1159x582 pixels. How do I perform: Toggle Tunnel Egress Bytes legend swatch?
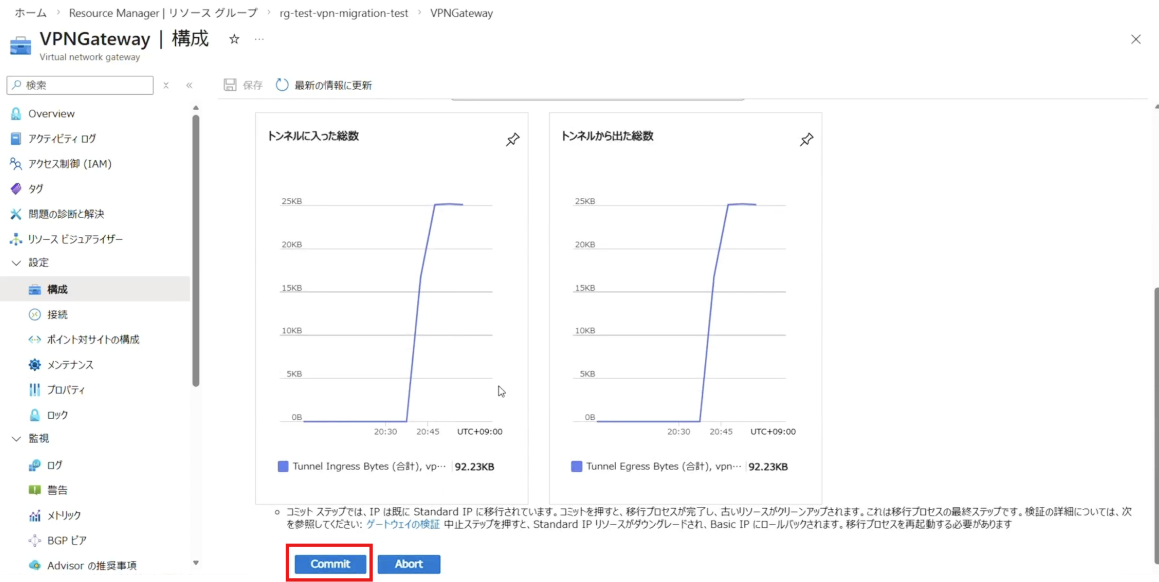tap(576, 466)
